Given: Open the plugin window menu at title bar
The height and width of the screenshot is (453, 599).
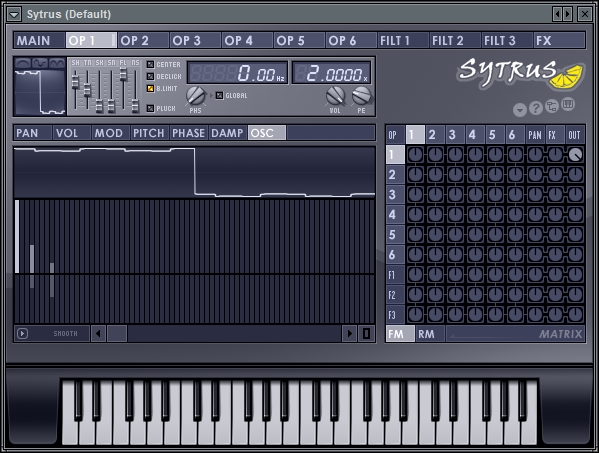Looking at the screenshot, I should [14, 15].
